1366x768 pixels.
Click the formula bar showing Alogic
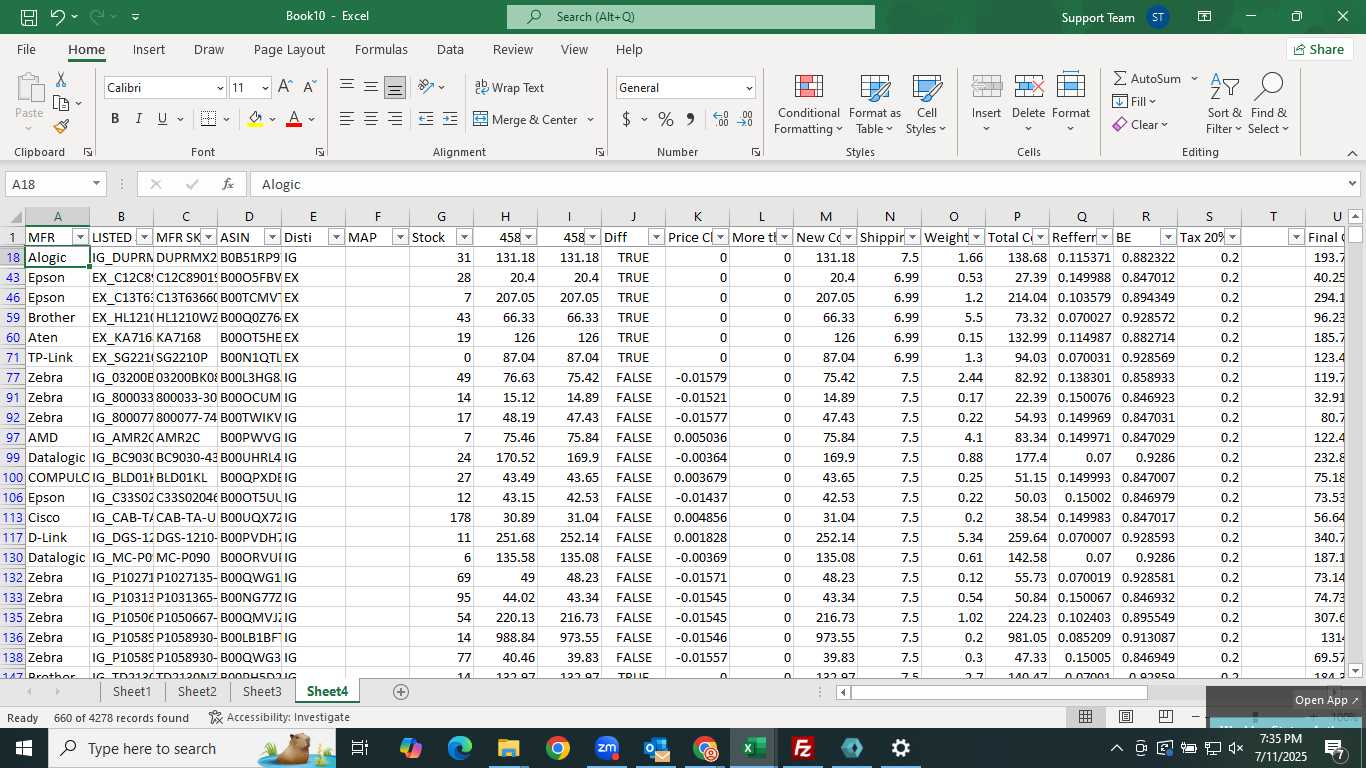(800, 184)
